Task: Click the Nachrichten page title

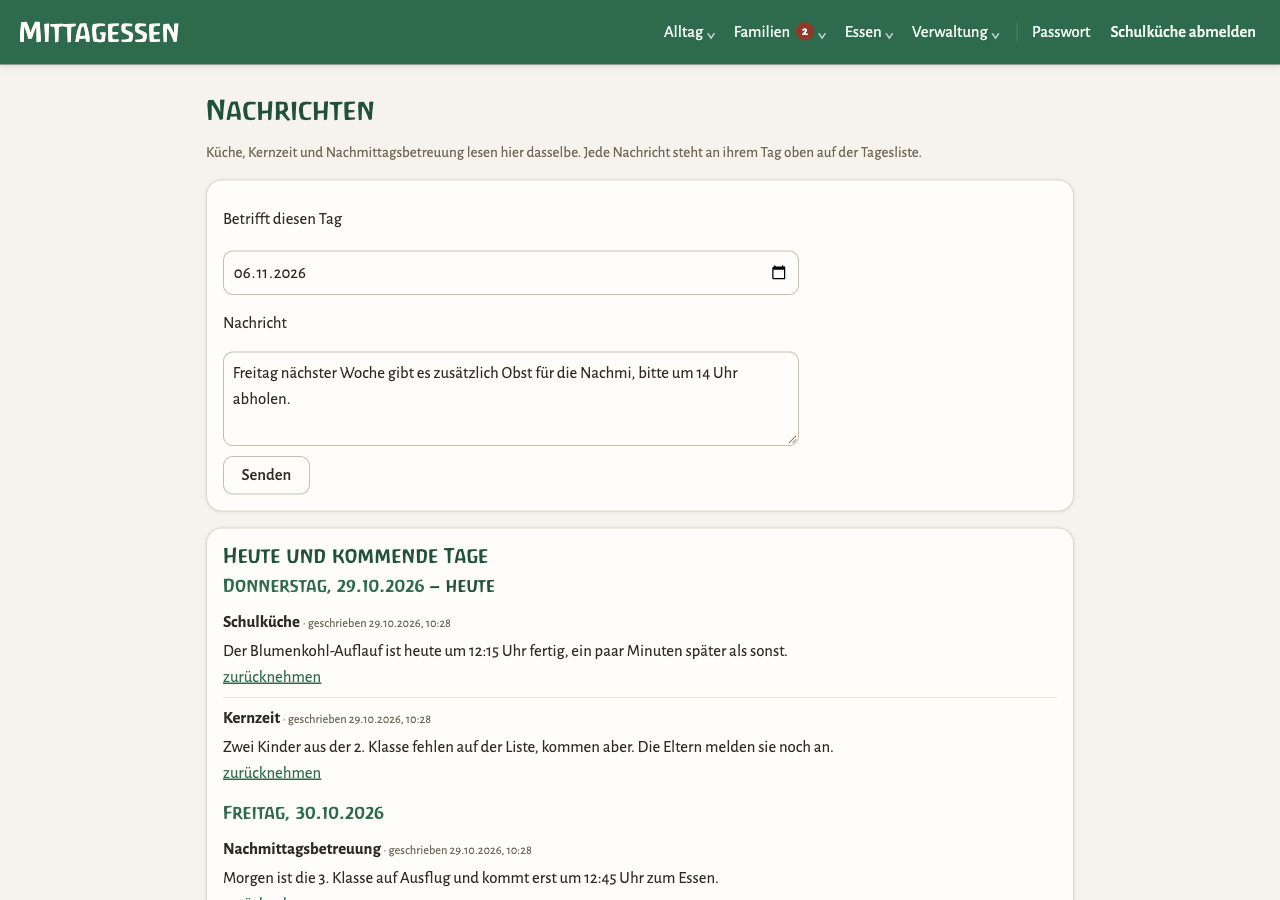Action: tap(290, 111)
